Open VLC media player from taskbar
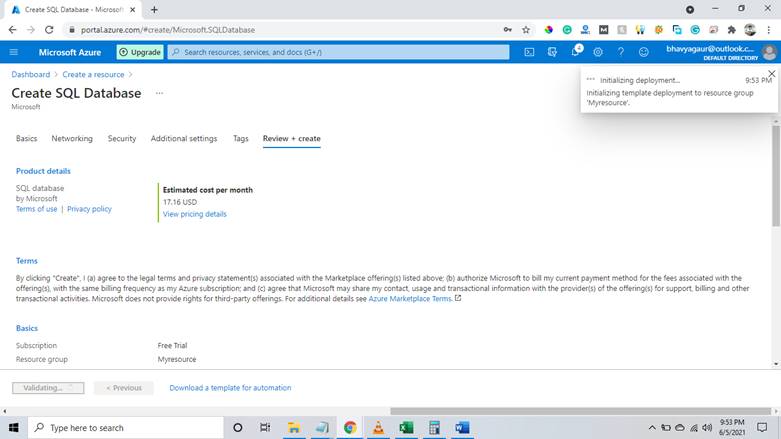This screenshot has width=781, height=439. pyautogui.click(x=378, y=428)
